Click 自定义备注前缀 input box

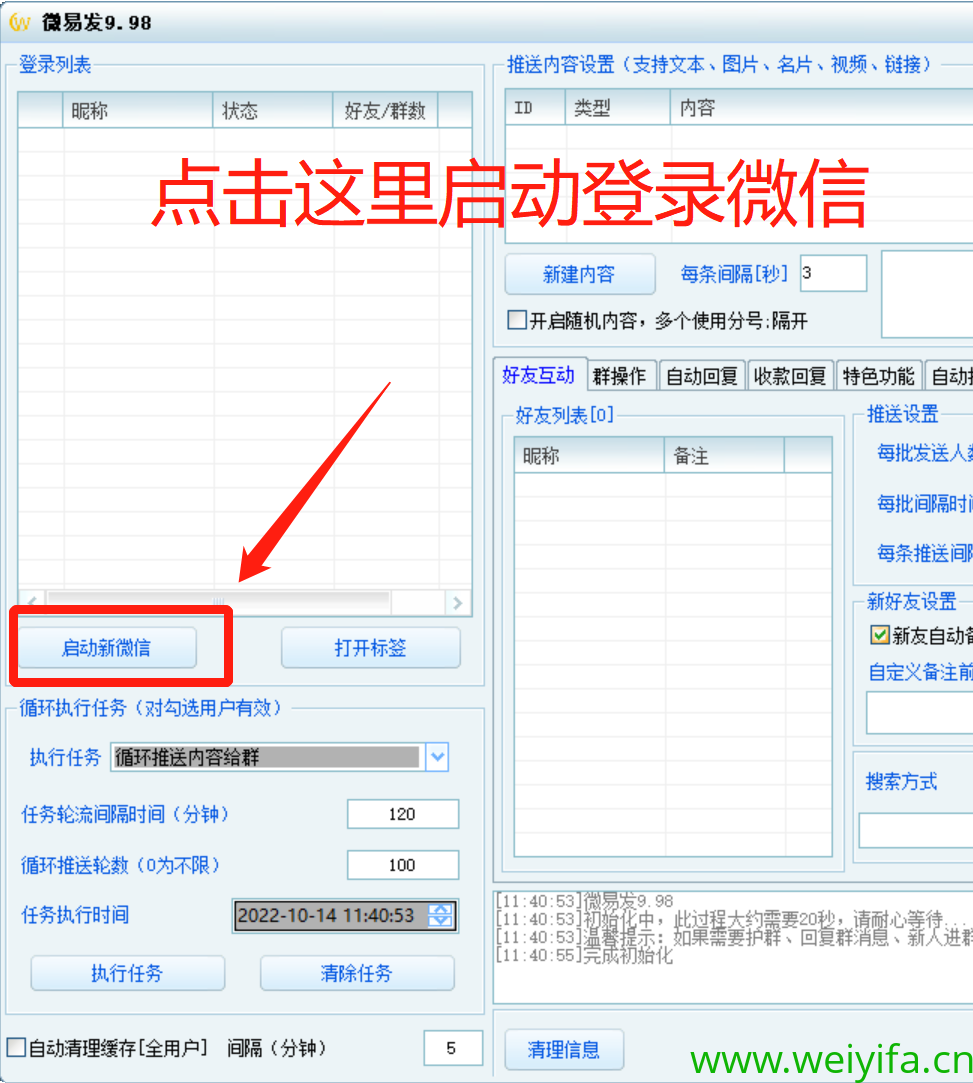click(920, 713)
